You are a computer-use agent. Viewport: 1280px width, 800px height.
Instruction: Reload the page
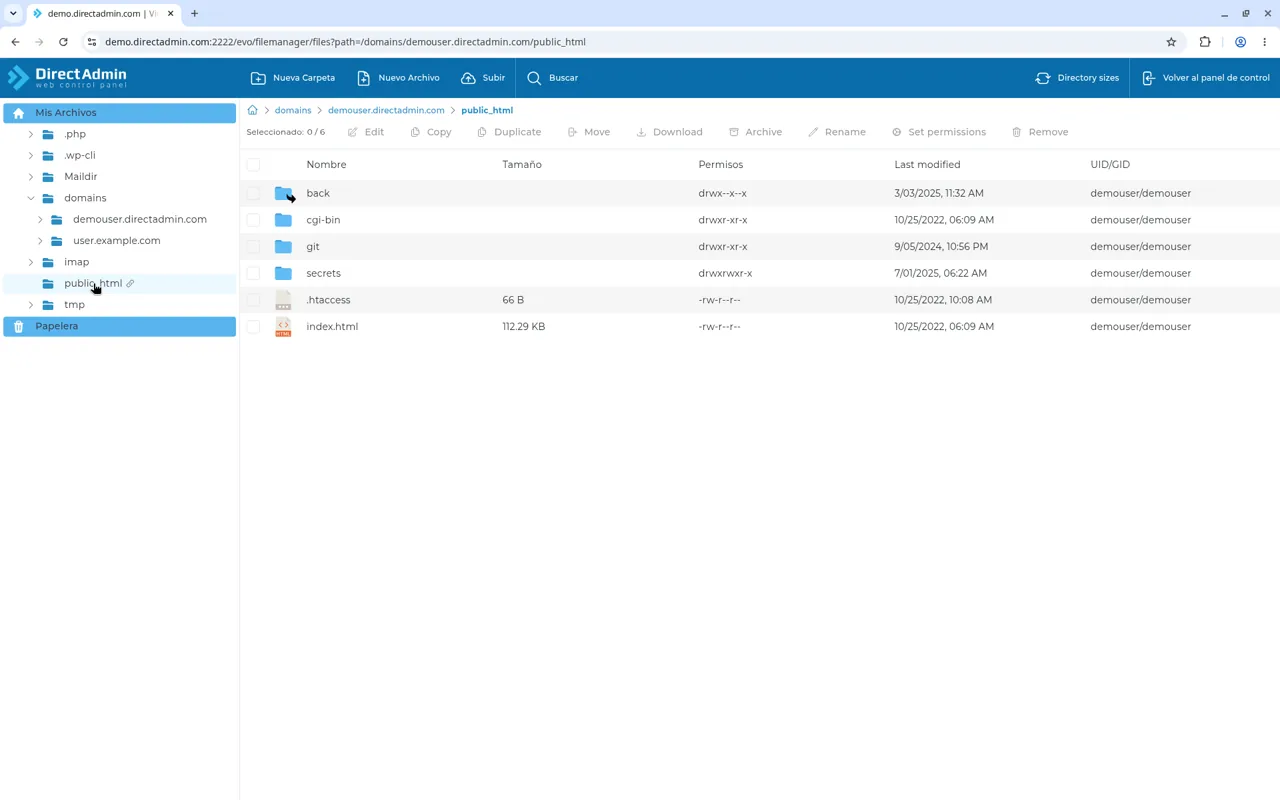pyautogui.click(x=63, y=42)
